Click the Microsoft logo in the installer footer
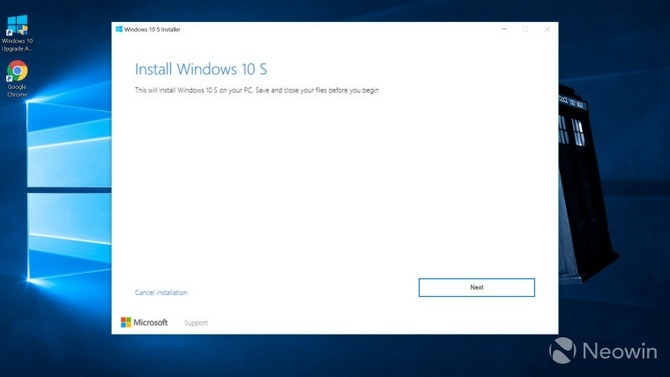 (x=144, y=322)
